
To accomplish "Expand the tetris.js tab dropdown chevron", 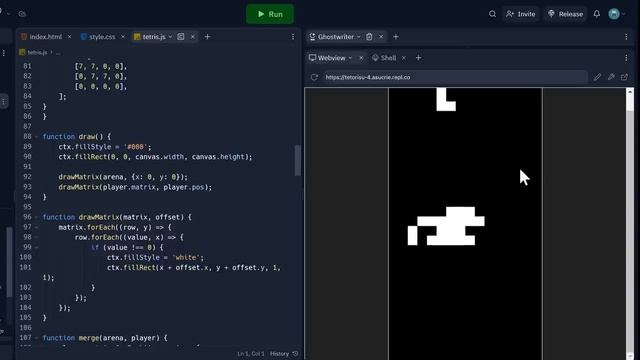I will click(170, 37).
